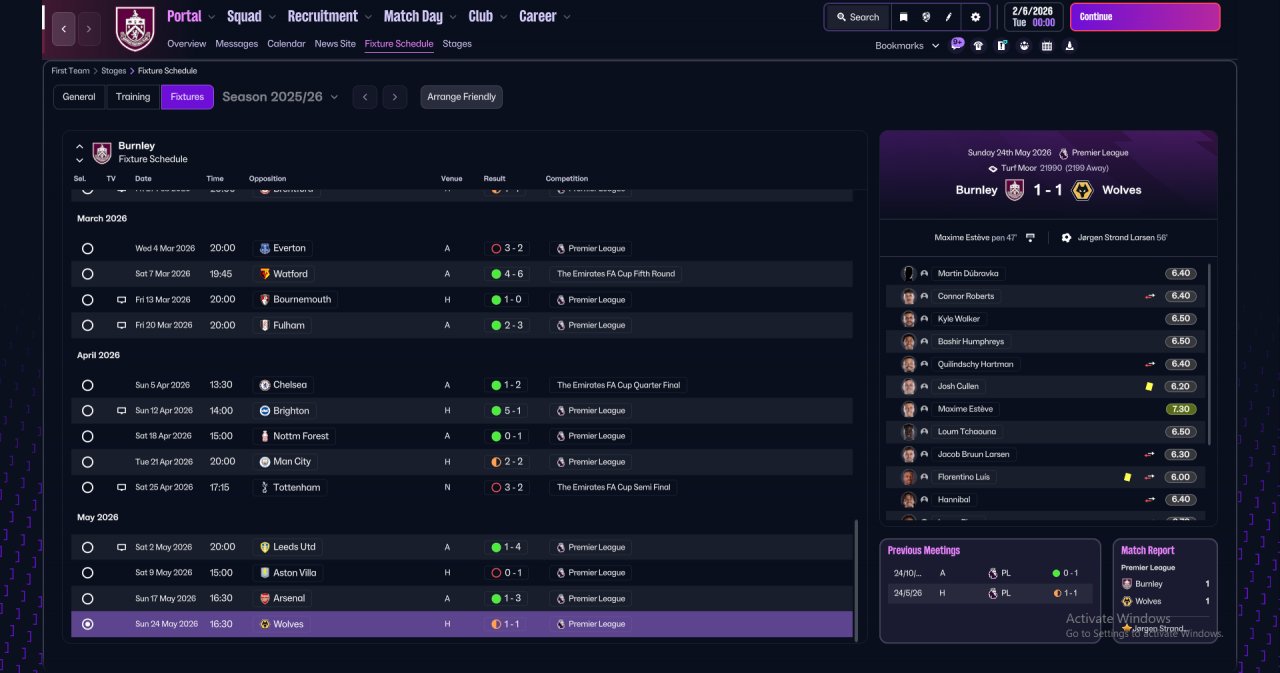This screenshot has height=673, width=1280.
Task: Expand the Squad menu dropdown arrow
Action: click(x=271, y=17)
